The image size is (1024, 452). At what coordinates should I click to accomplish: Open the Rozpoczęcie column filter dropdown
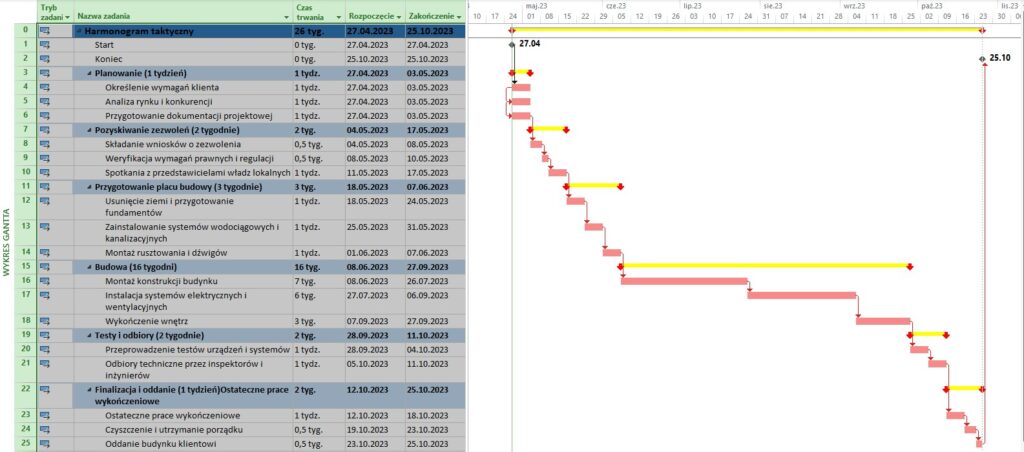398,18
